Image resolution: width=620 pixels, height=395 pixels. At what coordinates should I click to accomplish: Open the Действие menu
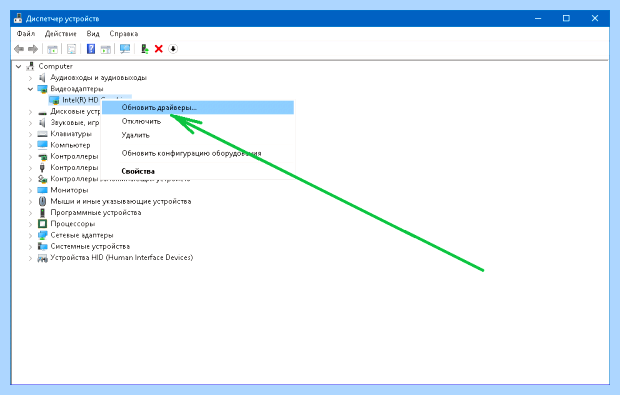coord(60,34)
